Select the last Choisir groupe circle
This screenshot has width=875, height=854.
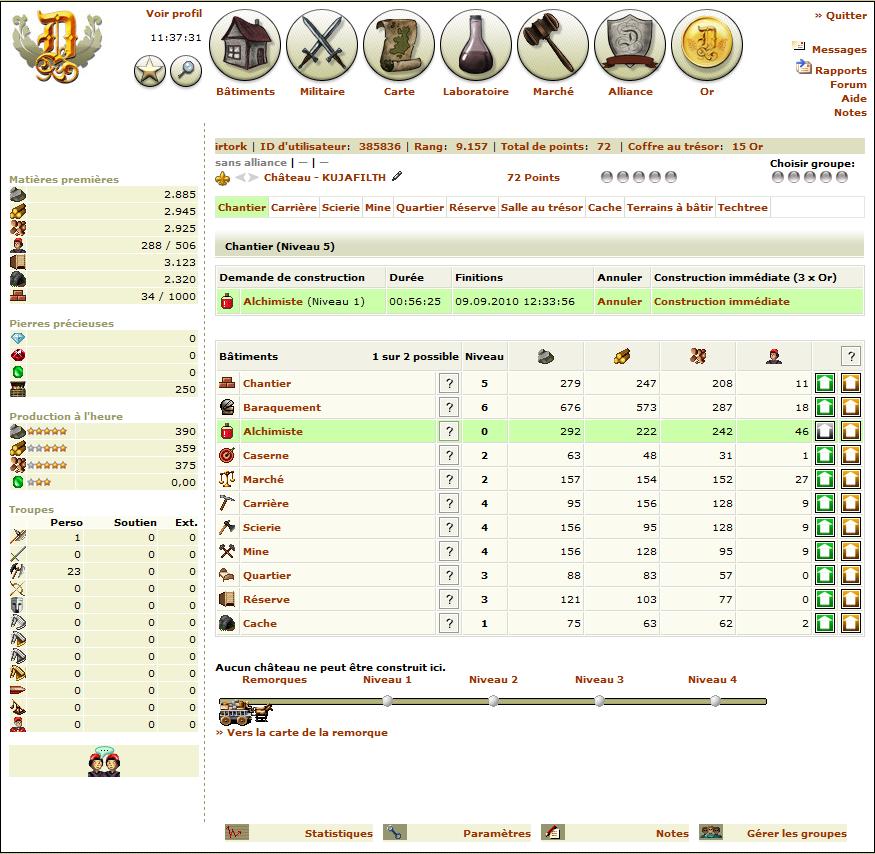(x=842, y=177)
